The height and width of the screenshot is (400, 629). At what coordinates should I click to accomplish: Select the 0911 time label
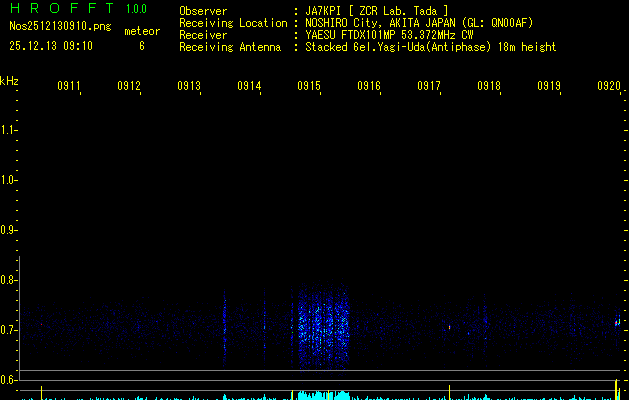click(x=69, y=87)
